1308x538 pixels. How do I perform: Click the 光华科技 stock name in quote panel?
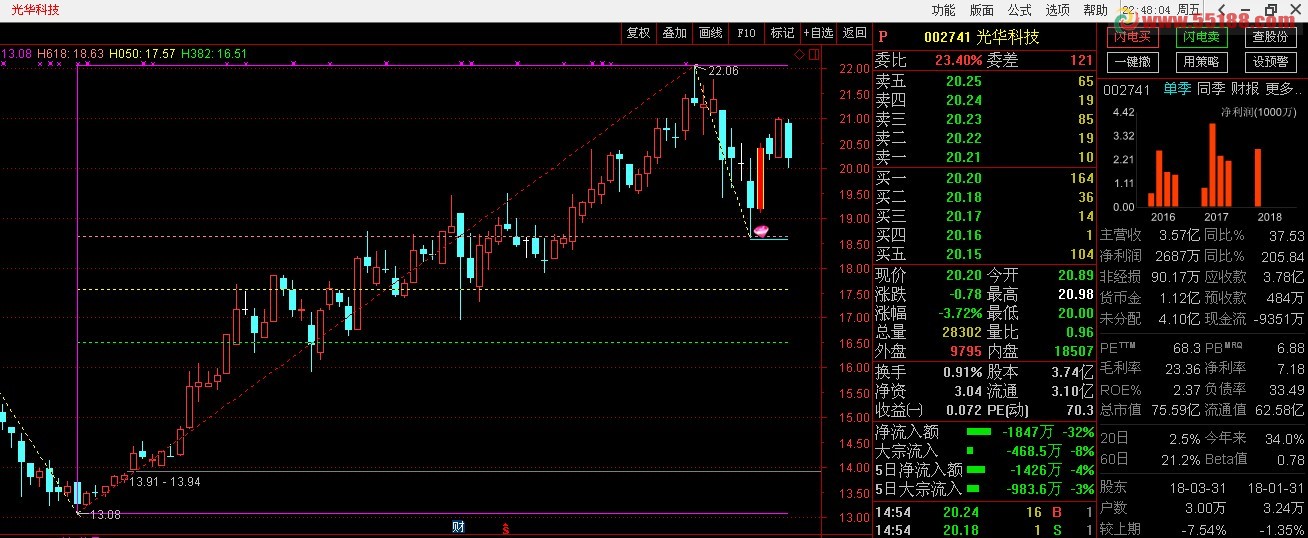point(1008,37)
